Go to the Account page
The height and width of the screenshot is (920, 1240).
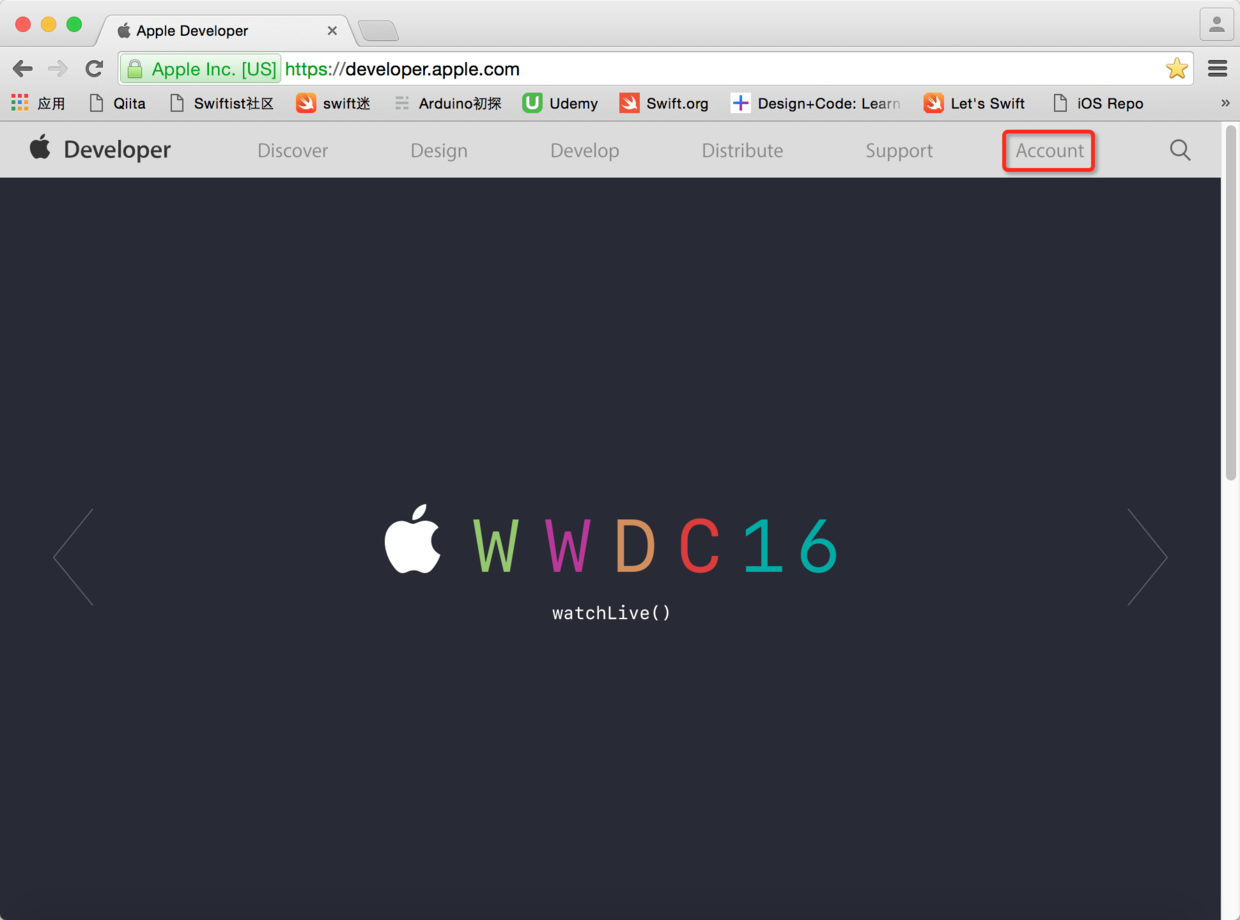pyautogui.click(x=1050, y=151)
